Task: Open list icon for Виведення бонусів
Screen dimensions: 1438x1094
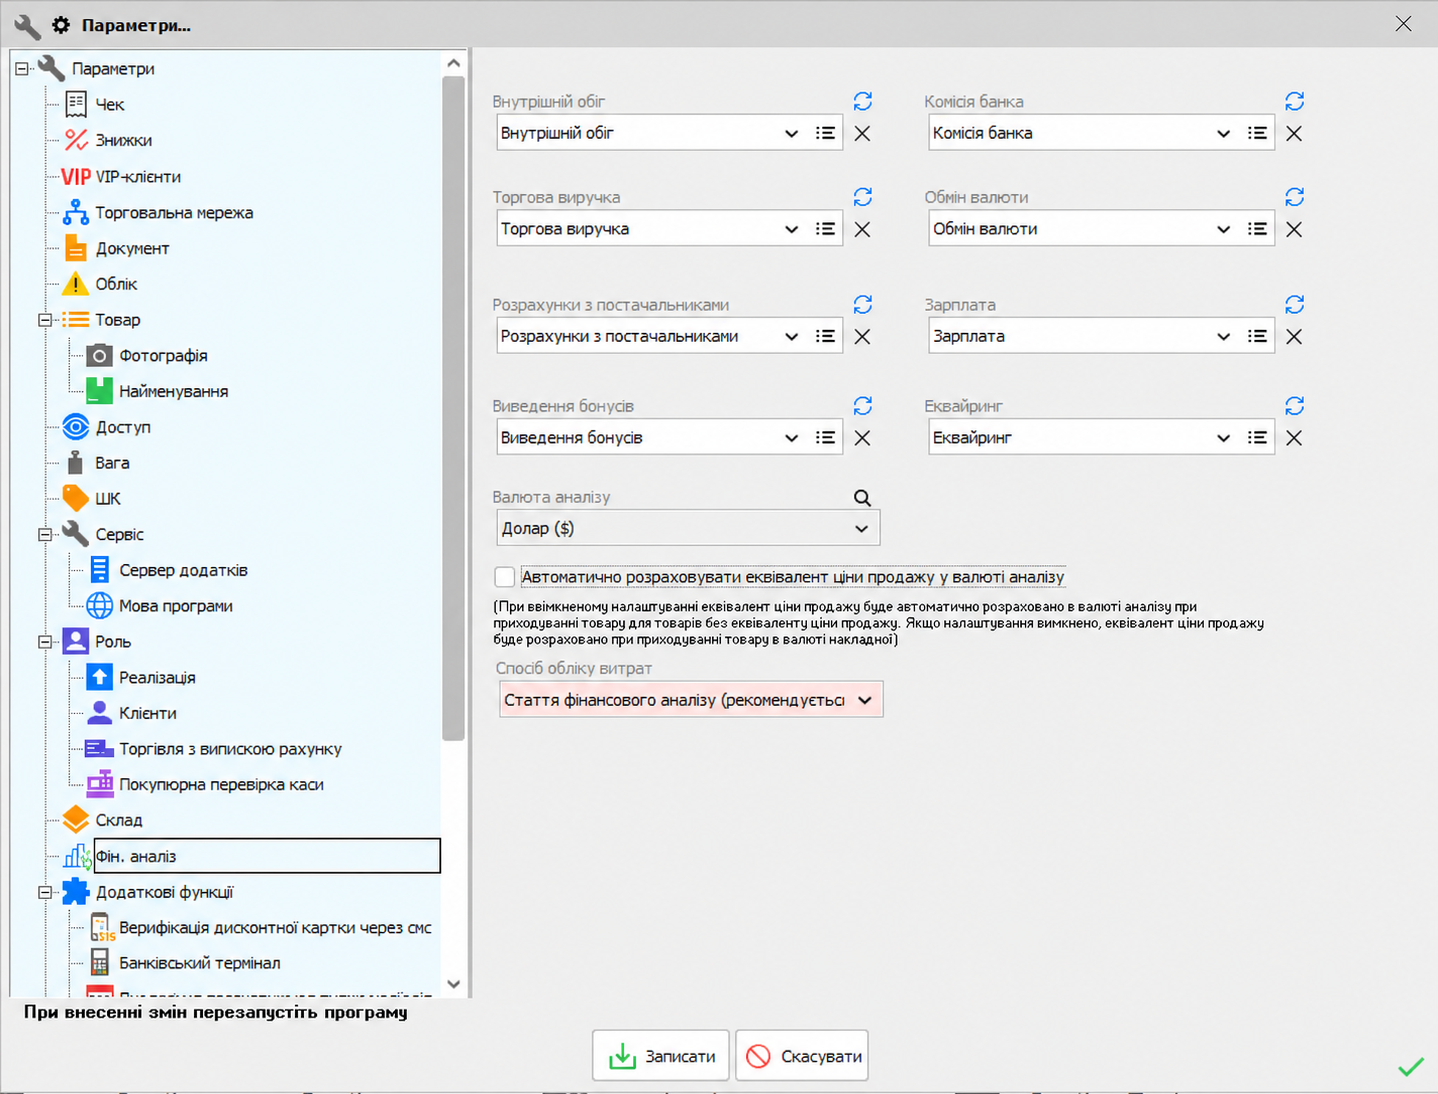Action: (x=825, y=438)
